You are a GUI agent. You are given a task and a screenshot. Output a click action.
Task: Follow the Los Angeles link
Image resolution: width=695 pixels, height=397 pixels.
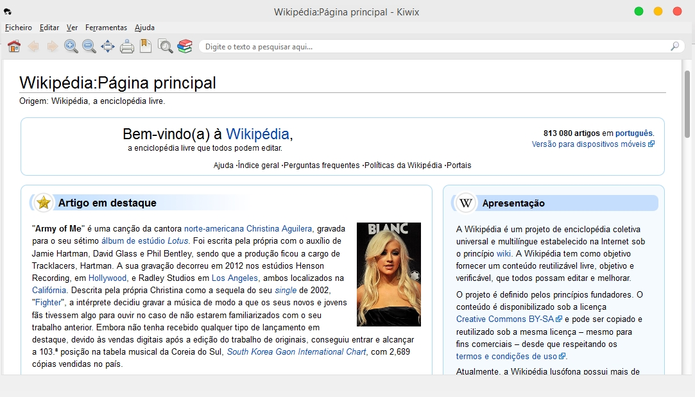[234, 278]
